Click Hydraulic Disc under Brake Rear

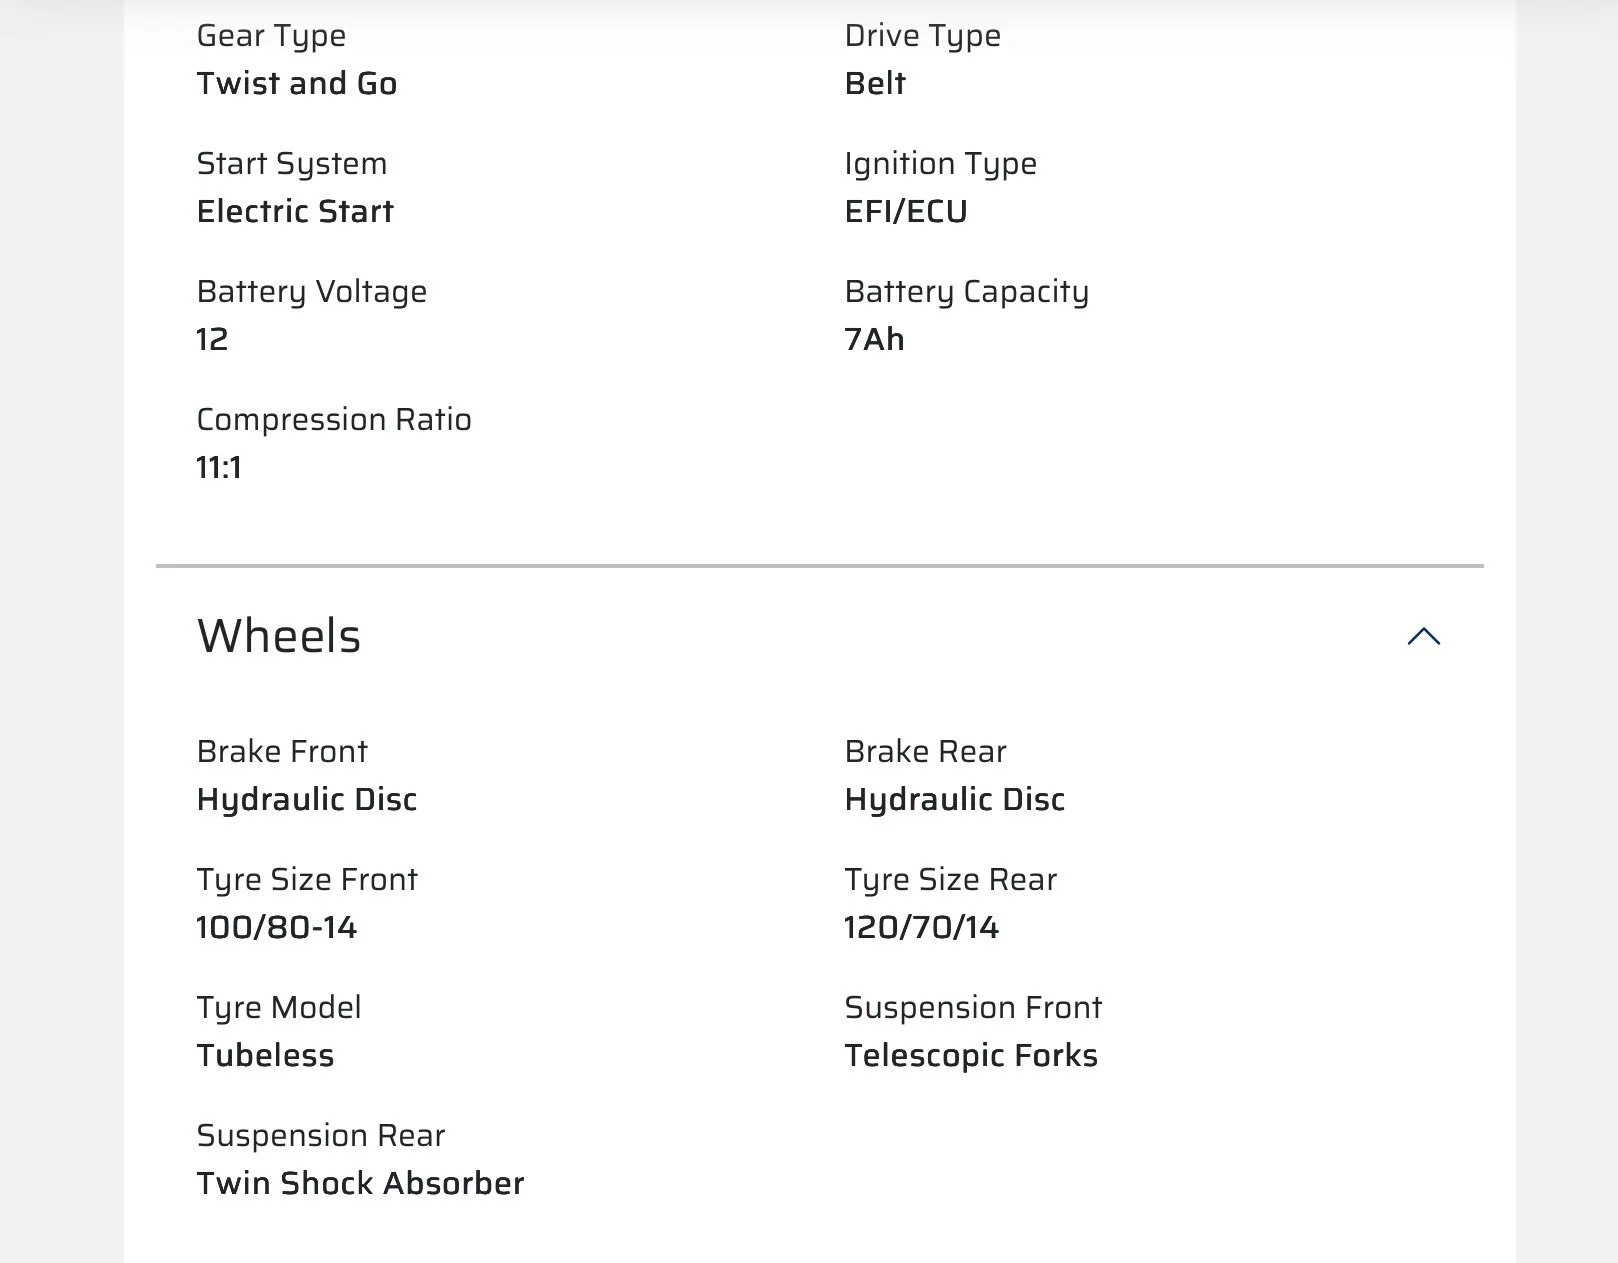click(x=955, y=800)
